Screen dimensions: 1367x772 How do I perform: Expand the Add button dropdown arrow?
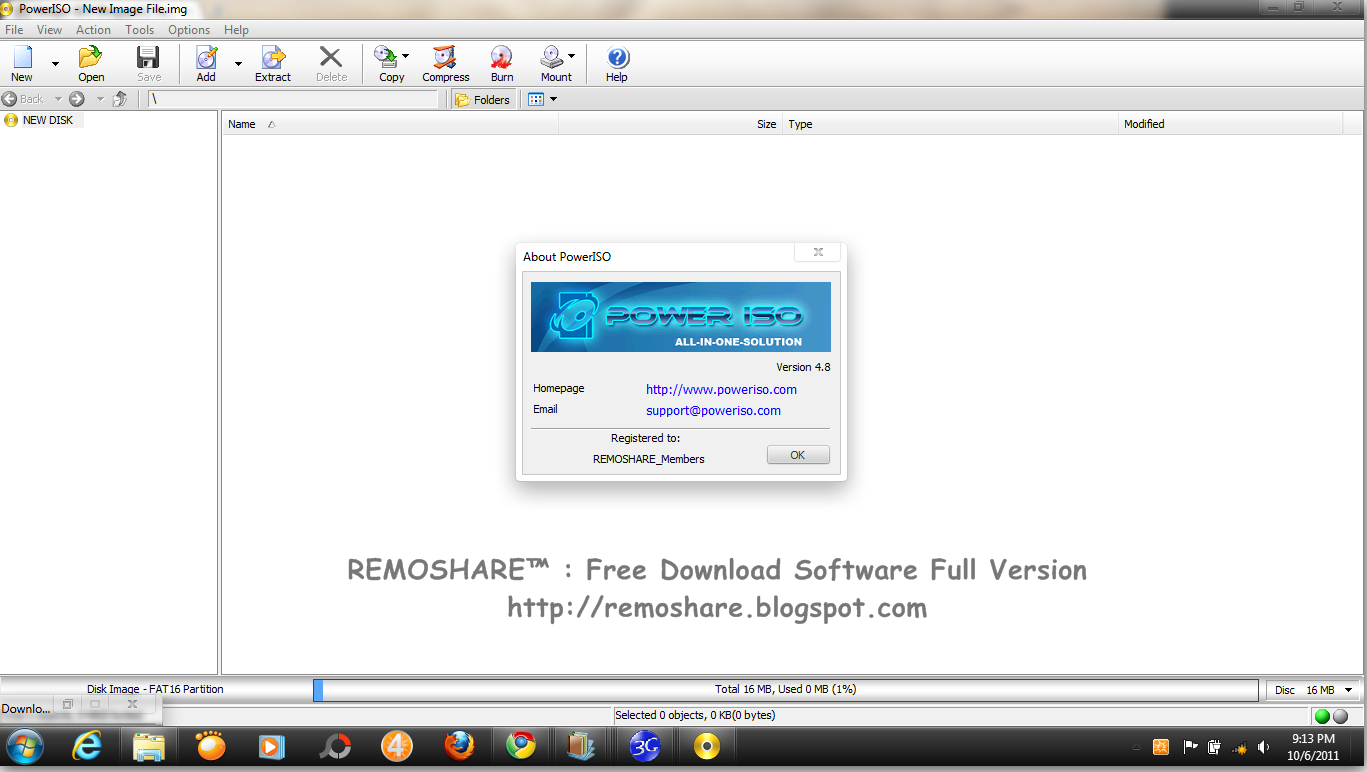click(x=238, y=64)
